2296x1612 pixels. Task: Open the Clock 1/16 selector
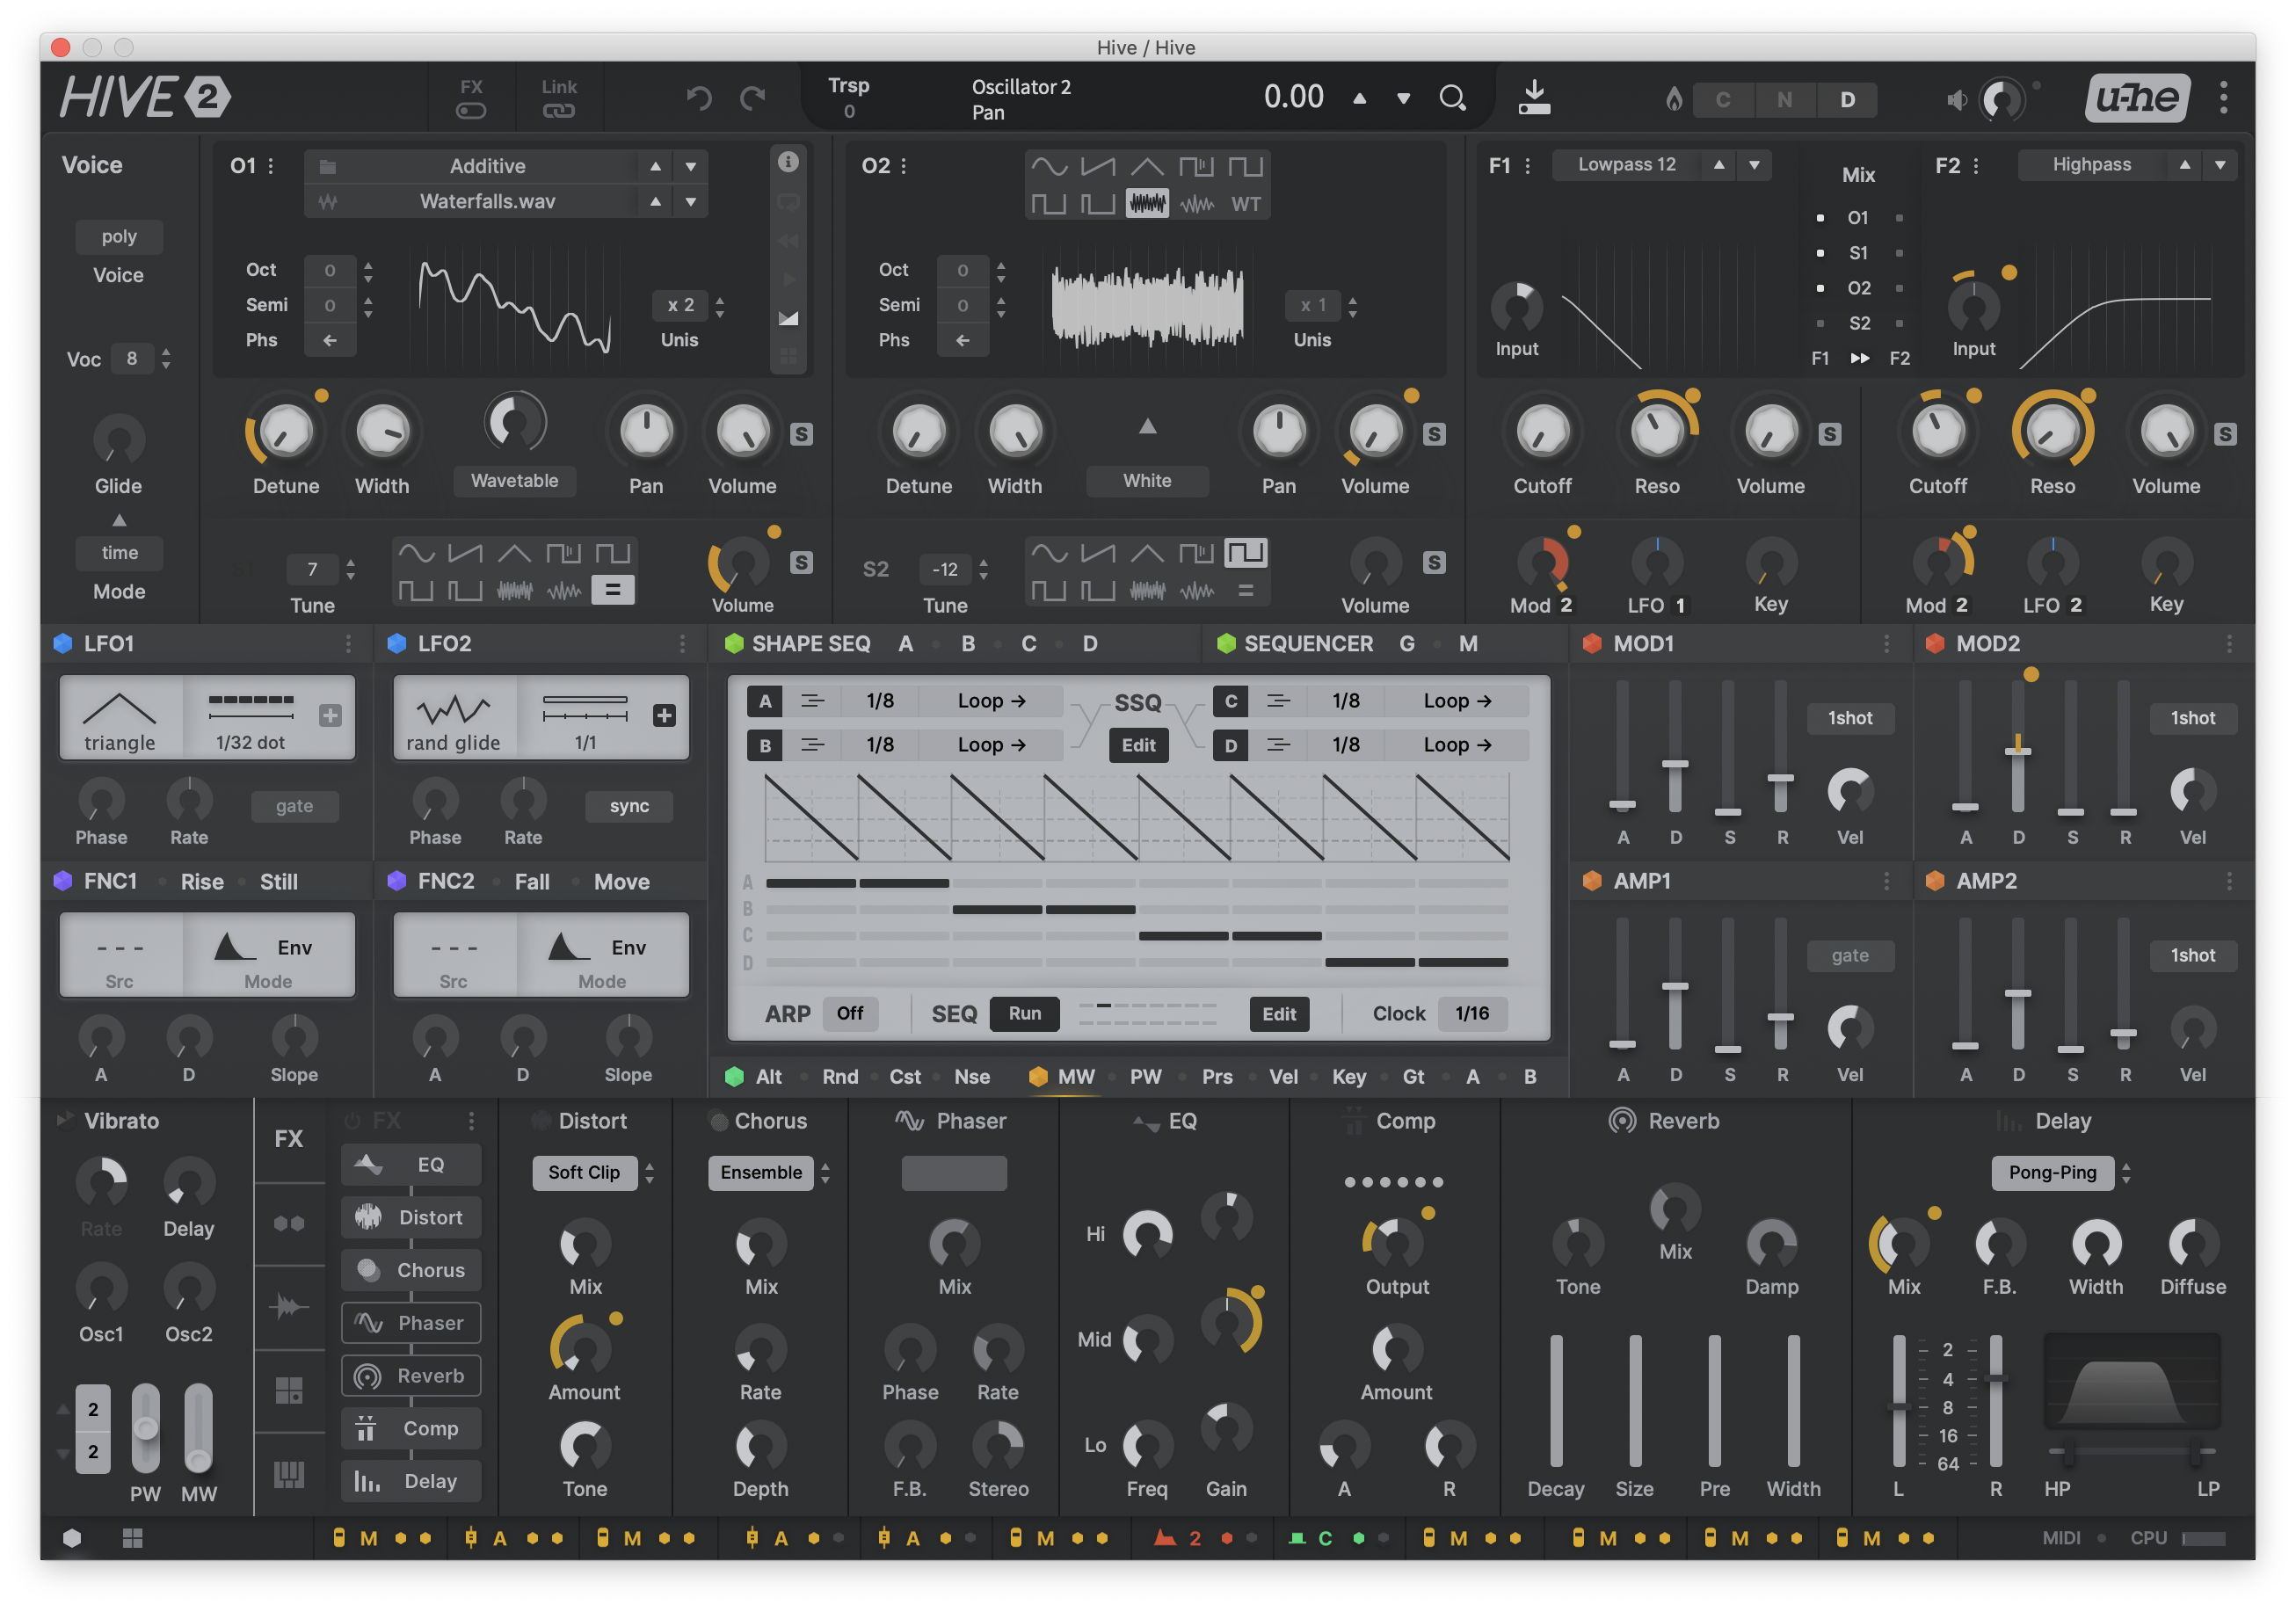(1472, 1013)
